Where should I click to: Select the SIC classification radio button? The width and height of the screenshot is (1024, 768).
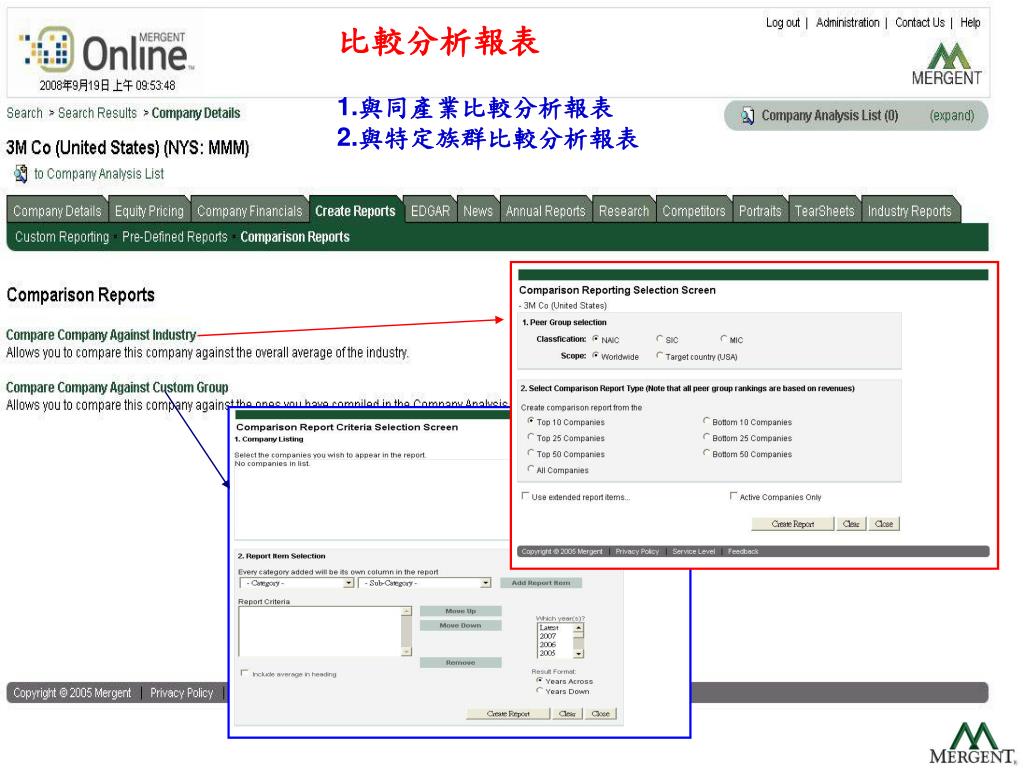(660, 339)
